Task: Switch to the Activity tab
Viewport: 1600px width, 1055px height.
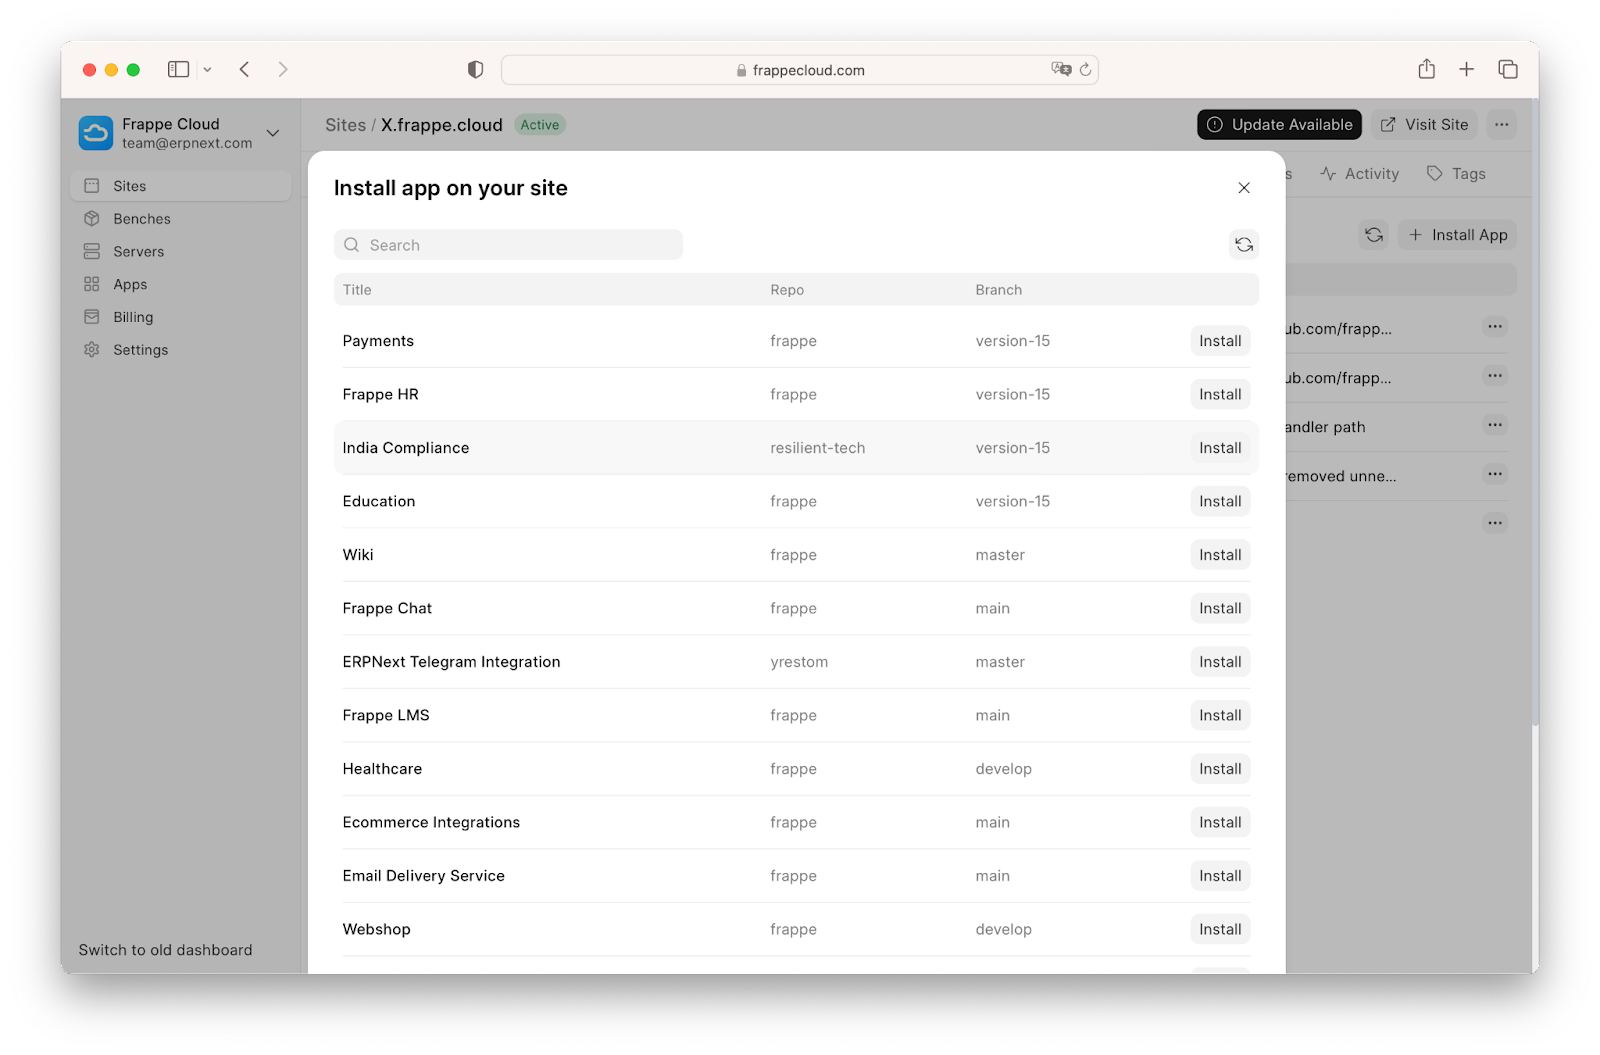Action: pyautogui.click(x=1359, y=174)
